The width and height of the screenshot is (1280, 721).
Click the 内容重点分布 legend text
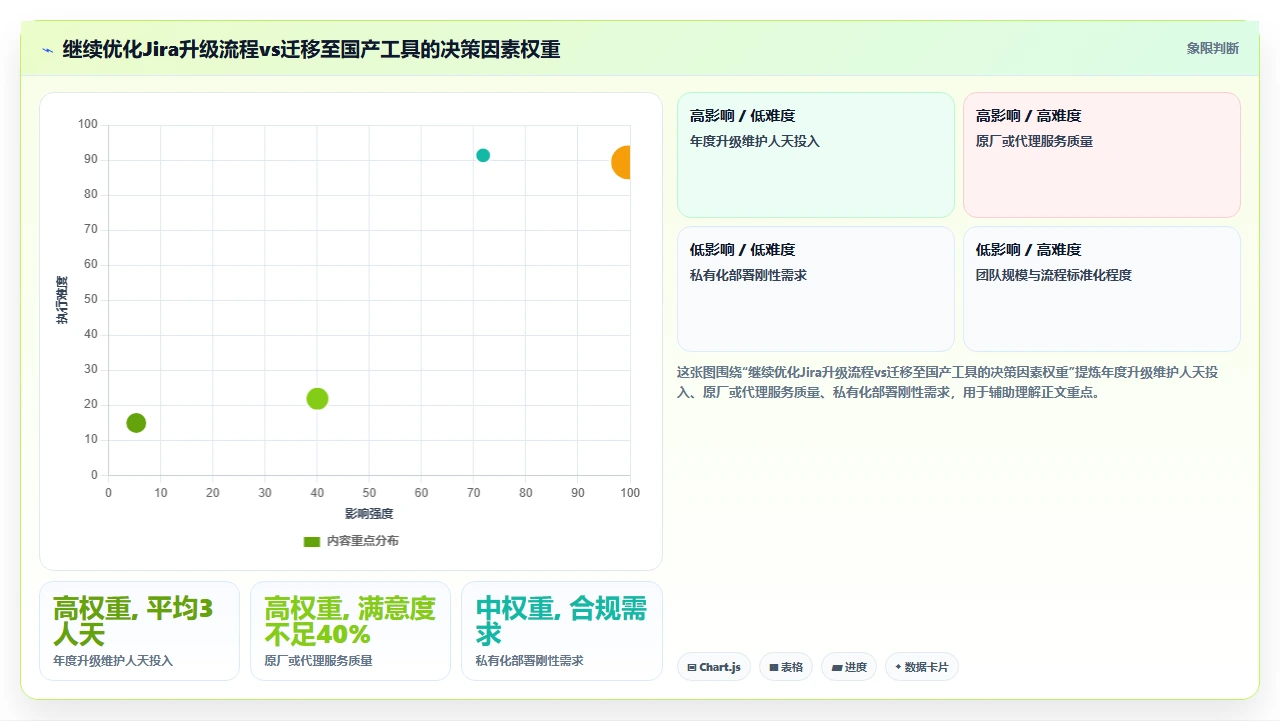(363, 541)
